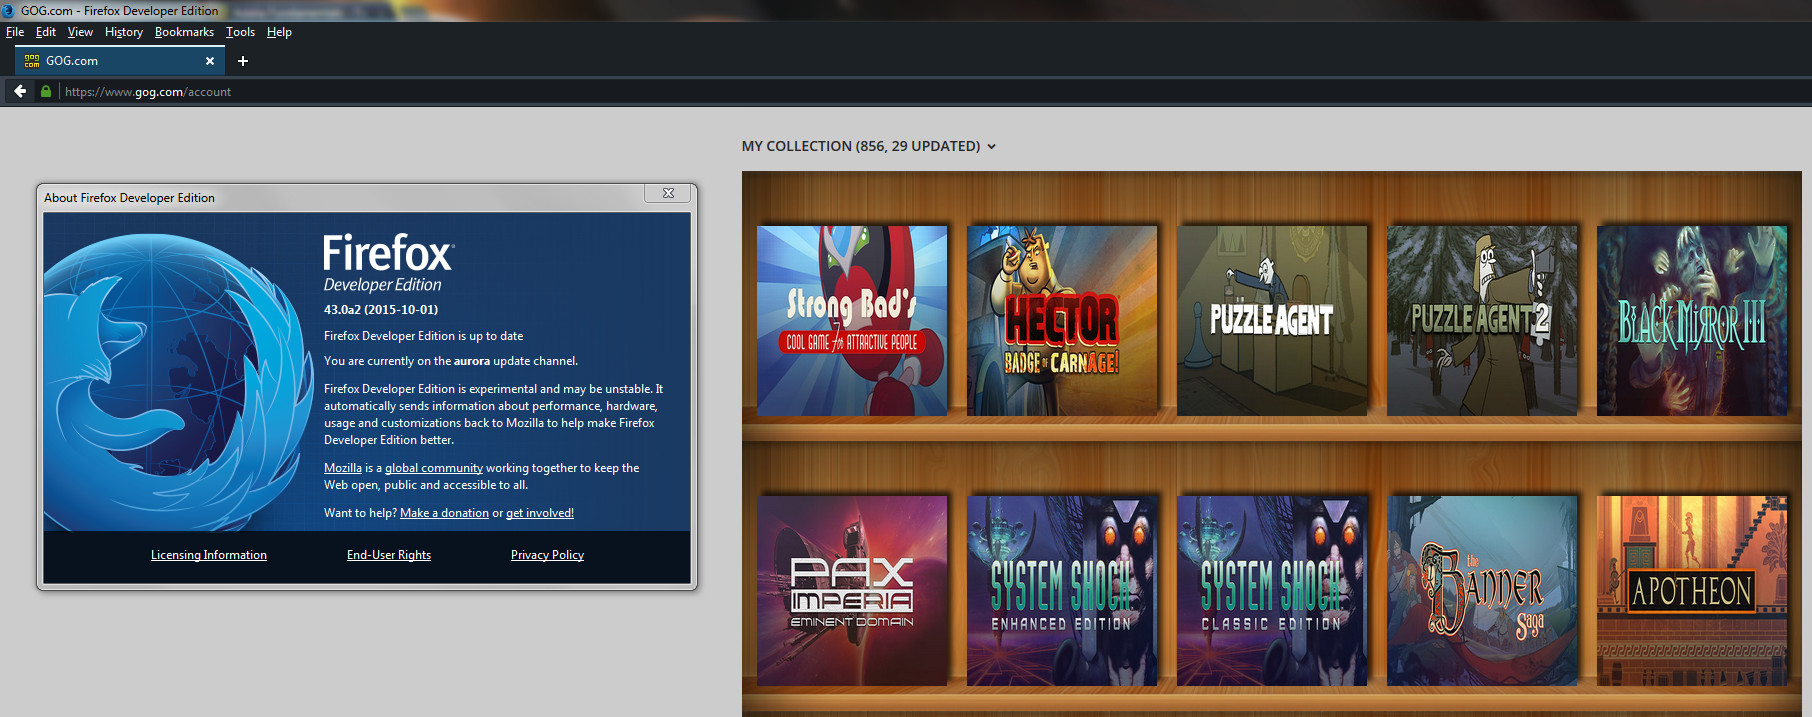Click the URL address bar
1812x717 pixels.
930,91
